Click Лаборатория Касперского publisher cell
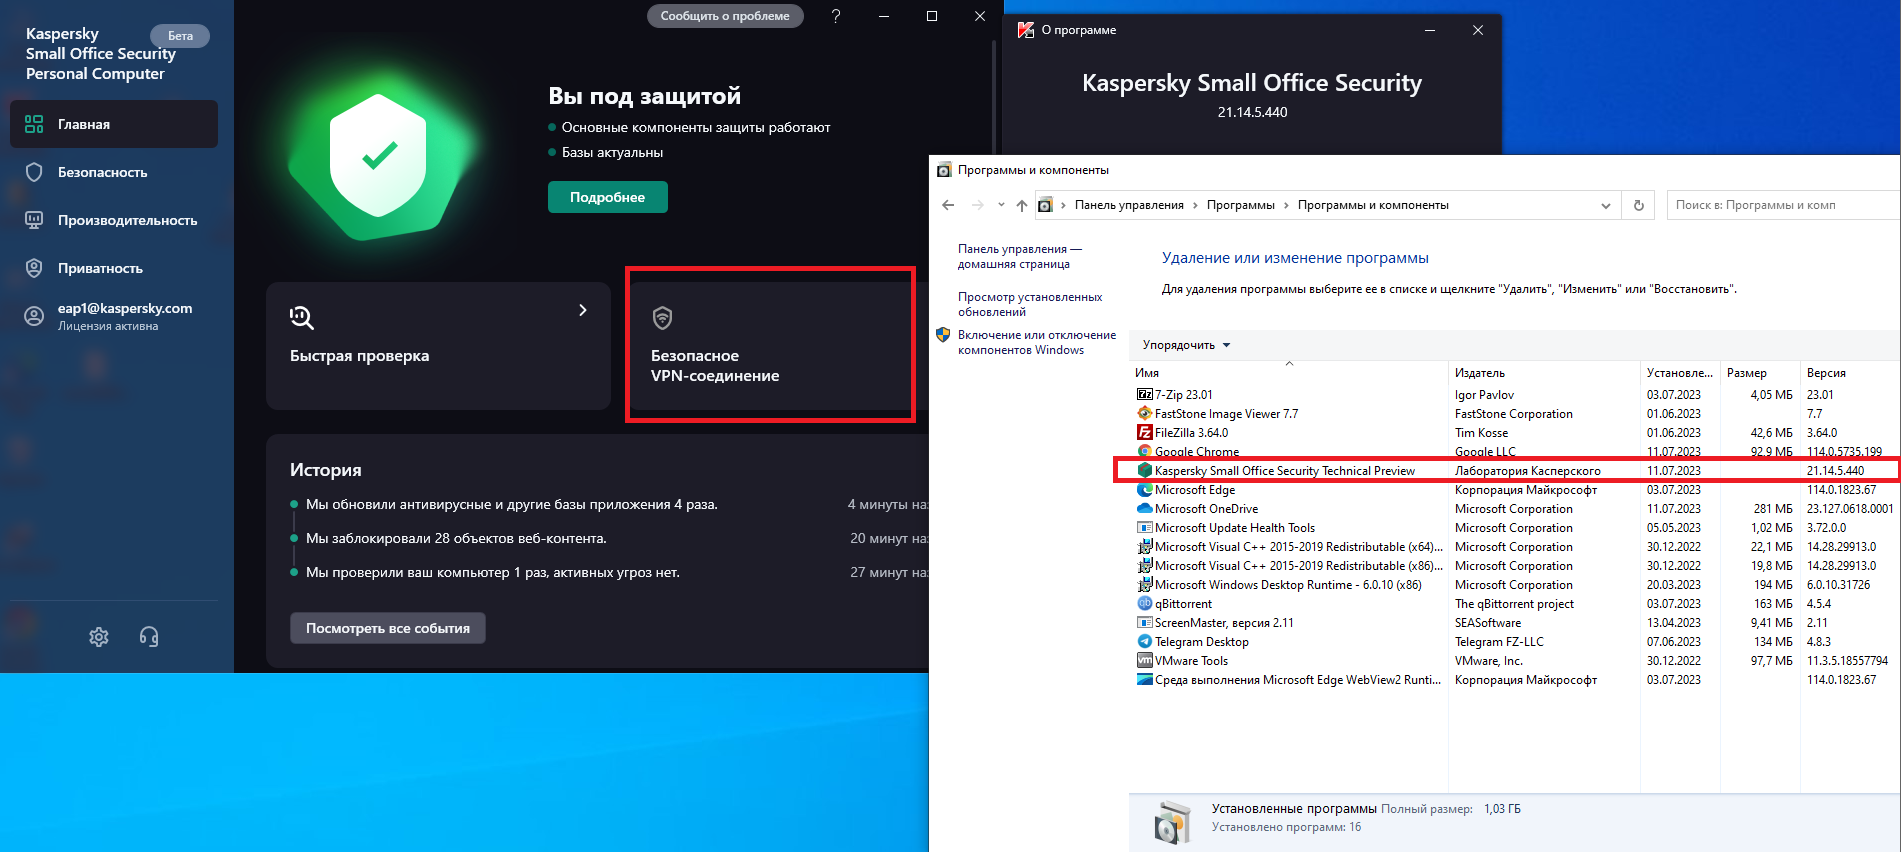Image resolution: width=1901 pixels, height=852 pixels. (x=1527, y=471)
